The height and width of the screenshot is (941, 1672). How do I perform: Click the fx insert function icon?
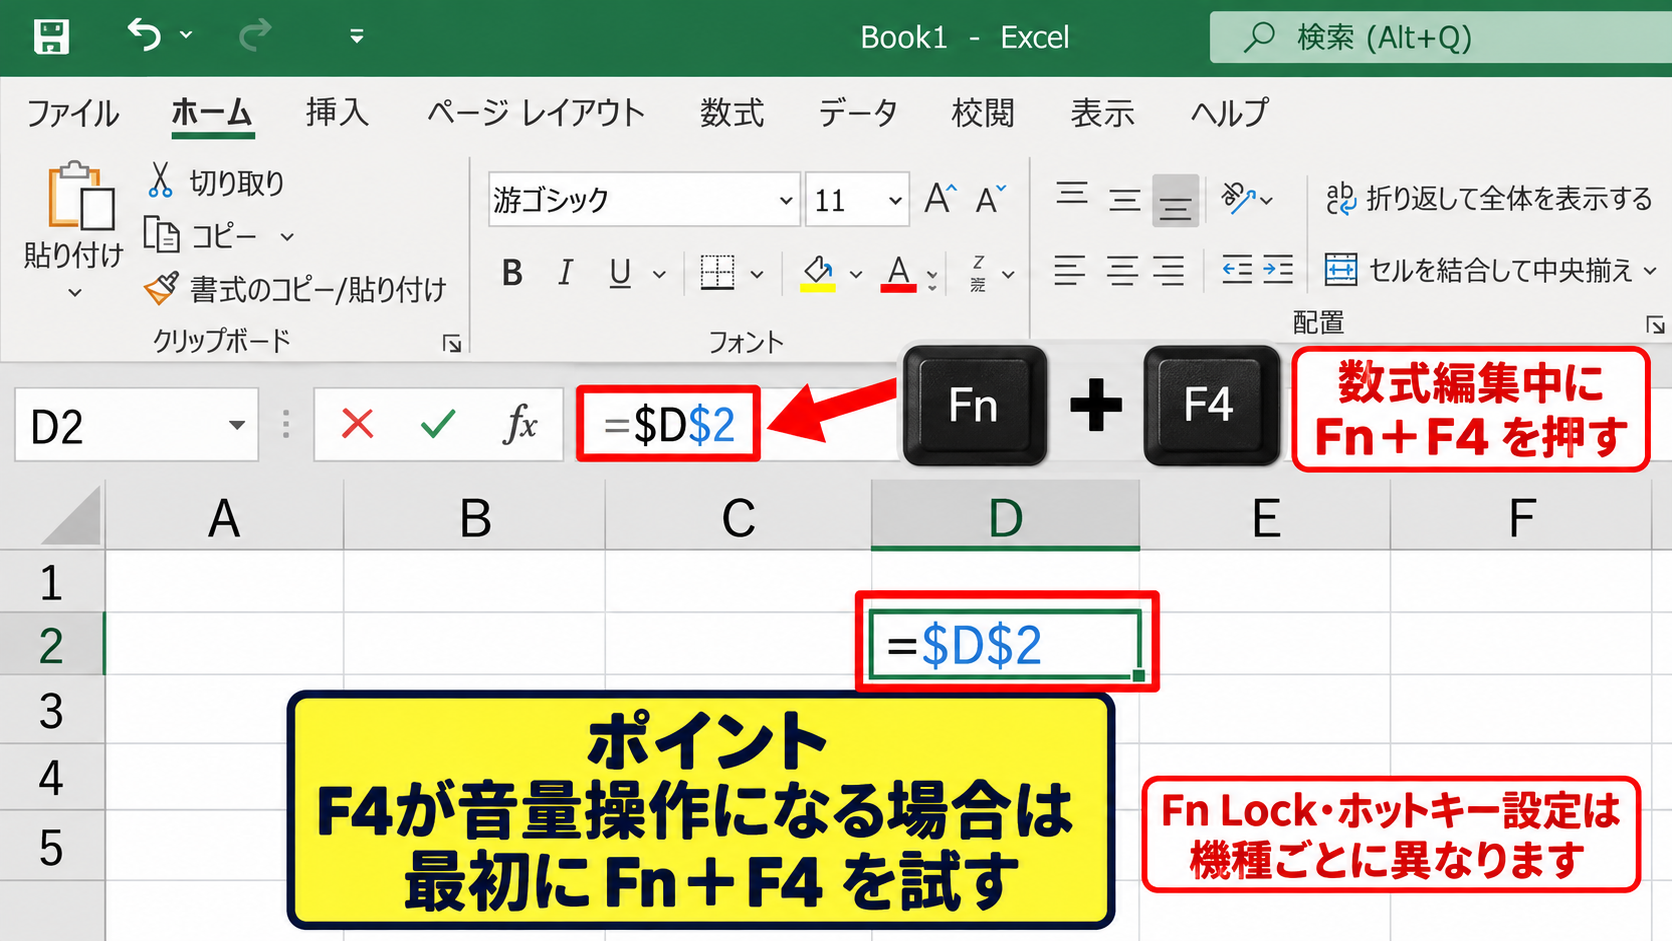519,424
